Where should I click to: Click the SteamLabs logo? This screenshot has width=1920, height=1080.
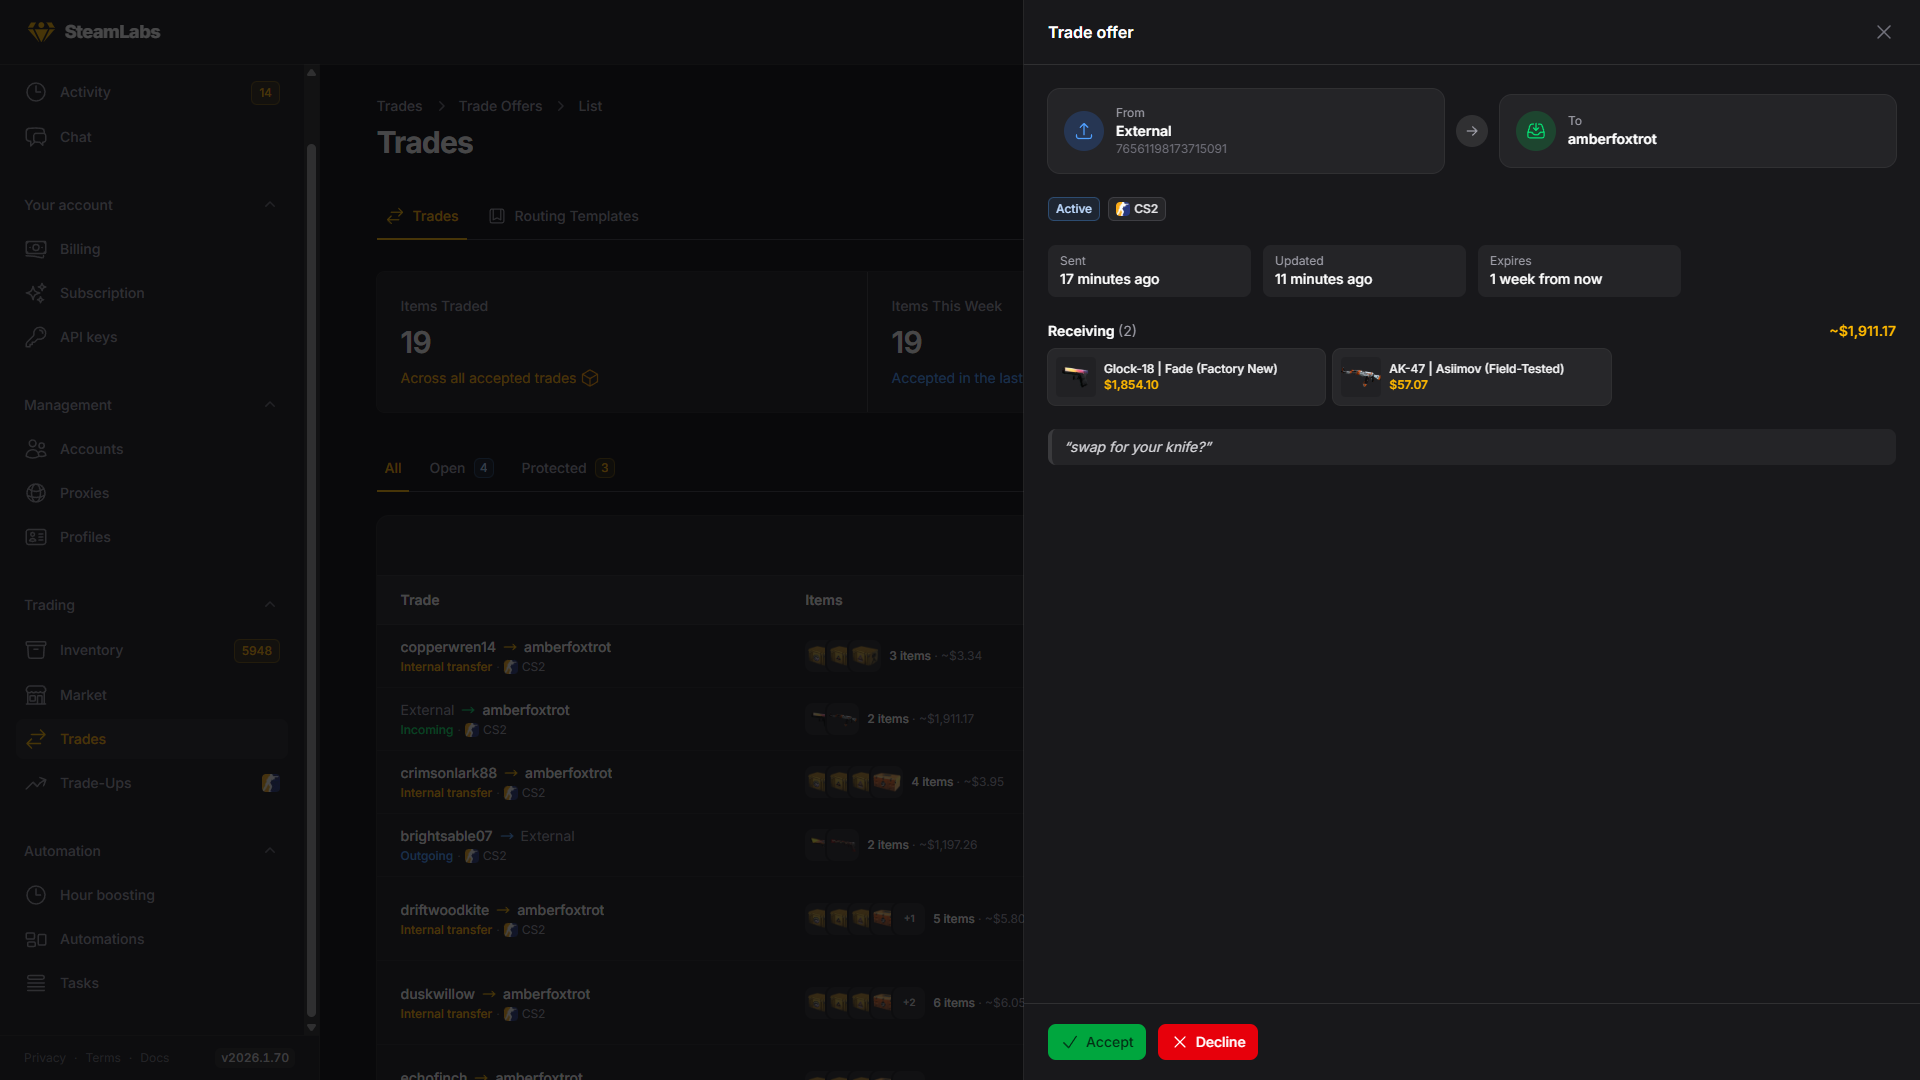pos(93,32)
